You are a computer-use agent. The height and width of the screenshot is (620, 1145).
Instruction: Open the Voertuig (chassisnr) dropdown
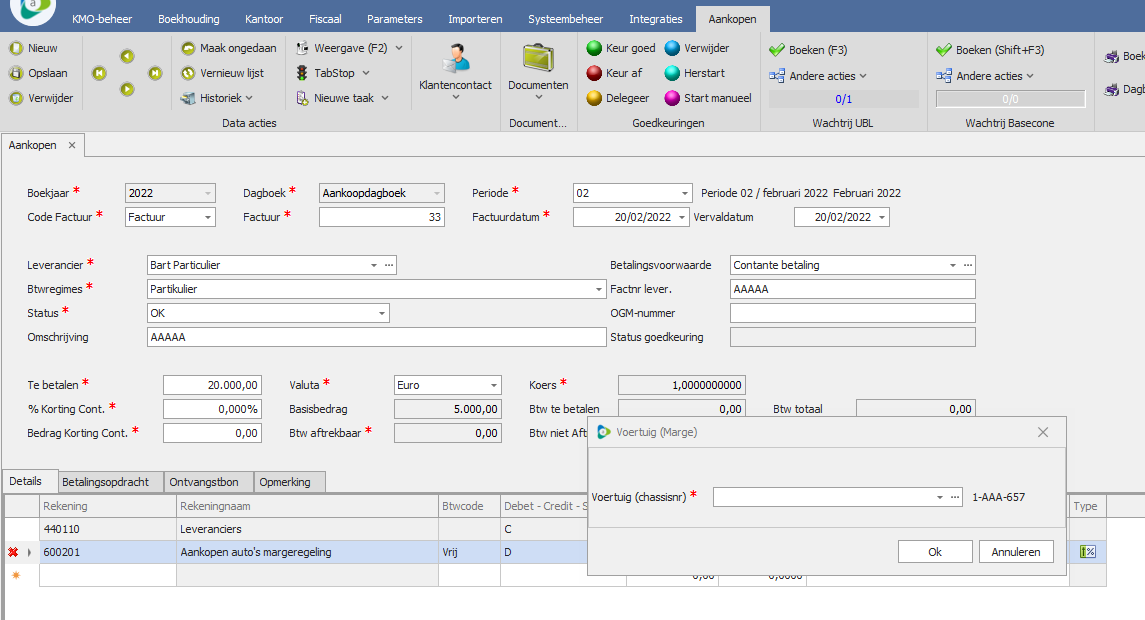click(939, 497)
